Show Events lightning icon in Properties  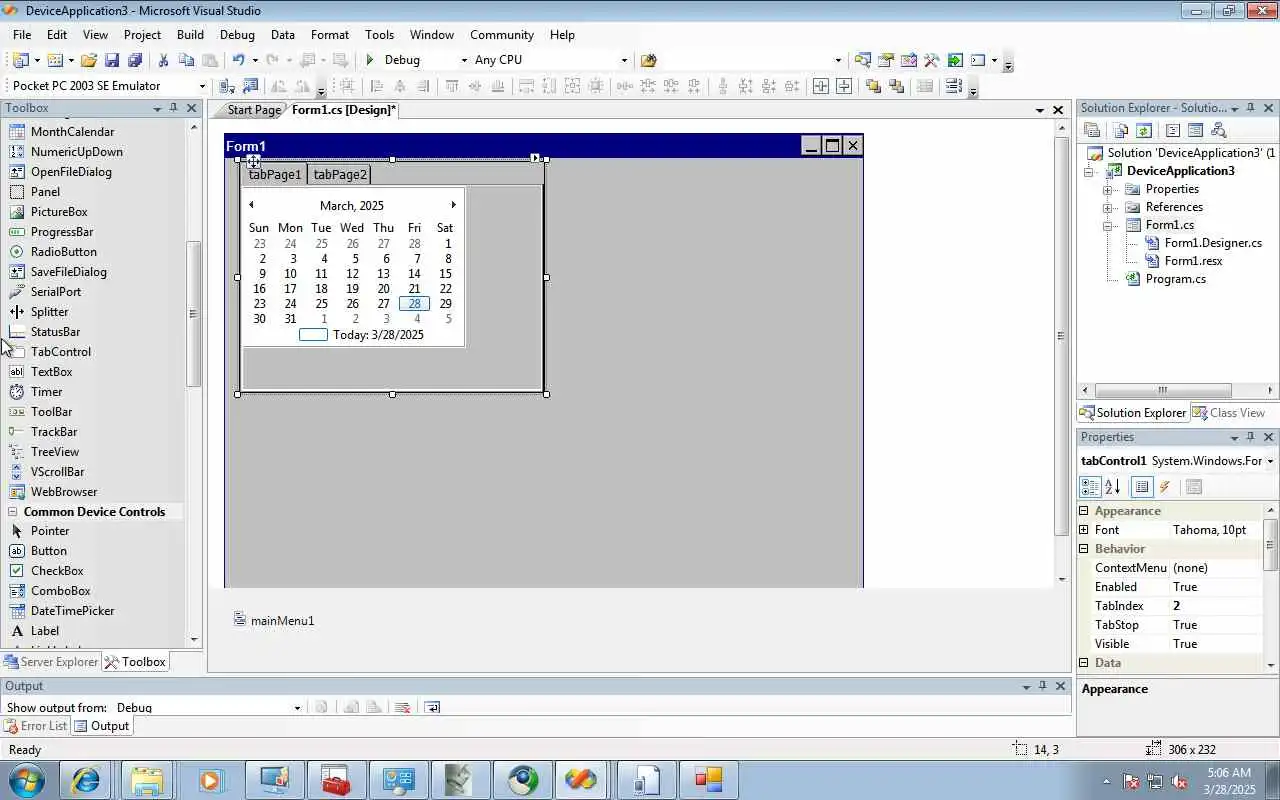coord(1165,487)
